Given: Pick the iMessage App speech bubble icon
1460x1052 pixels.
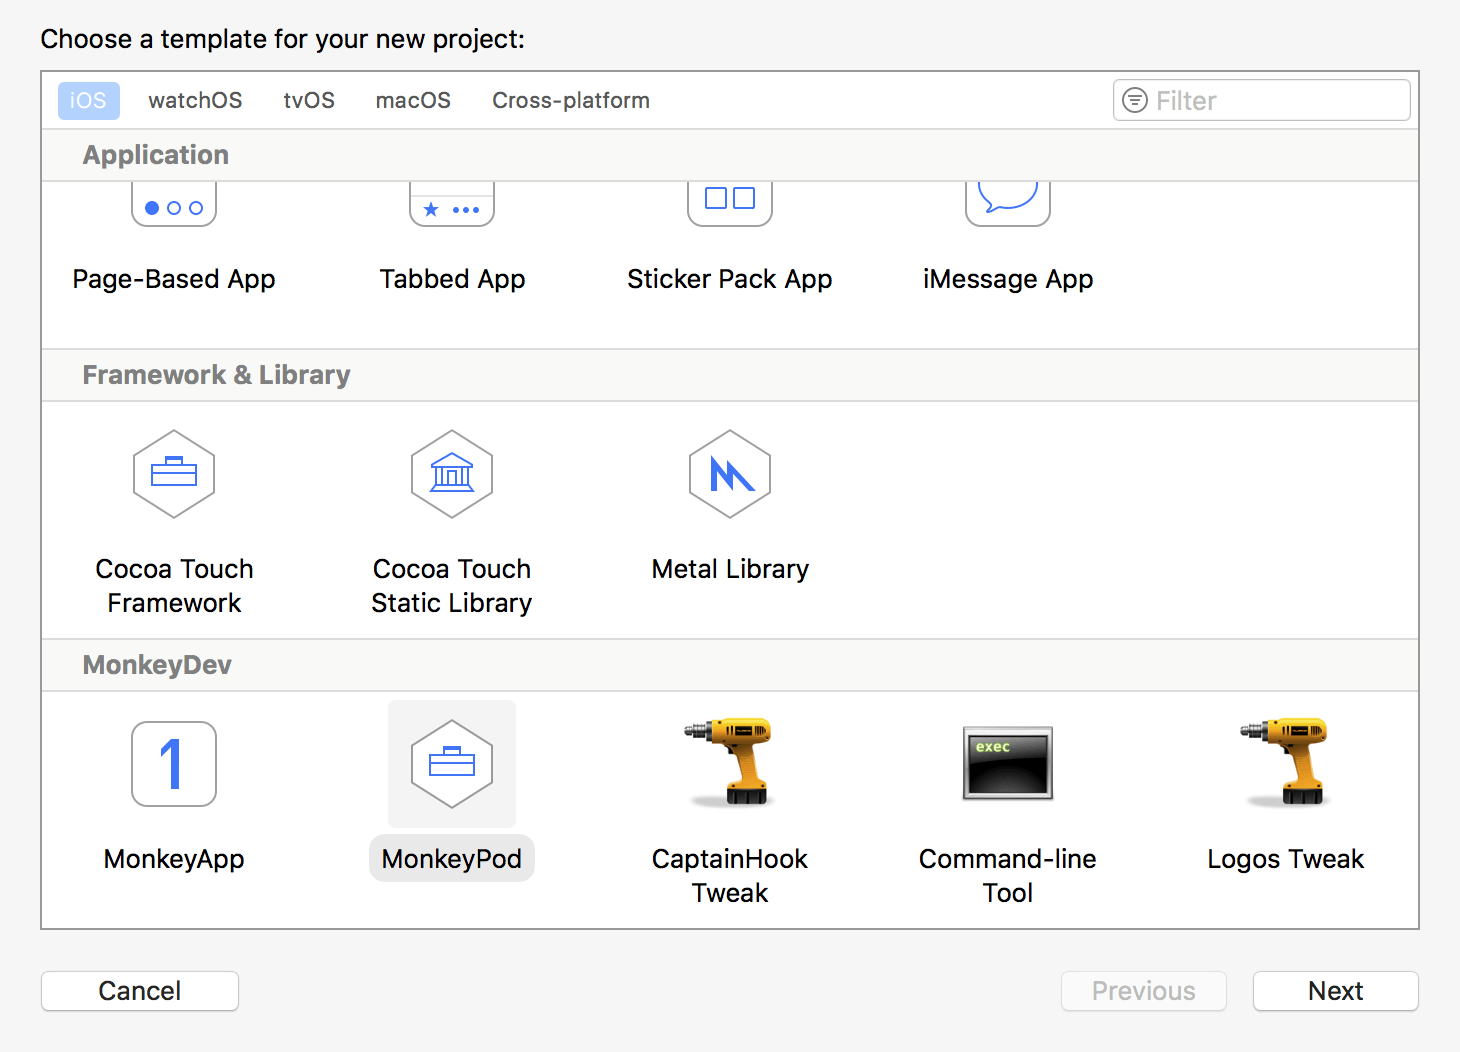Looking at the screenshot, I should point(1008,205).
